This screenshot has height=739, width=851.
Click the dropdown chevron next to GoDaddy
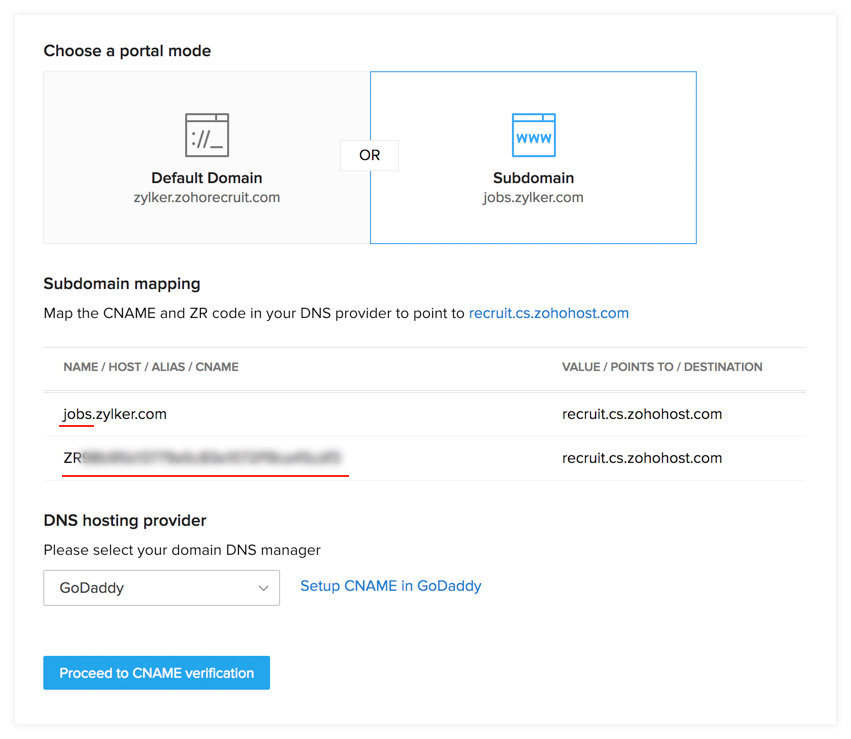coord(263,588)
